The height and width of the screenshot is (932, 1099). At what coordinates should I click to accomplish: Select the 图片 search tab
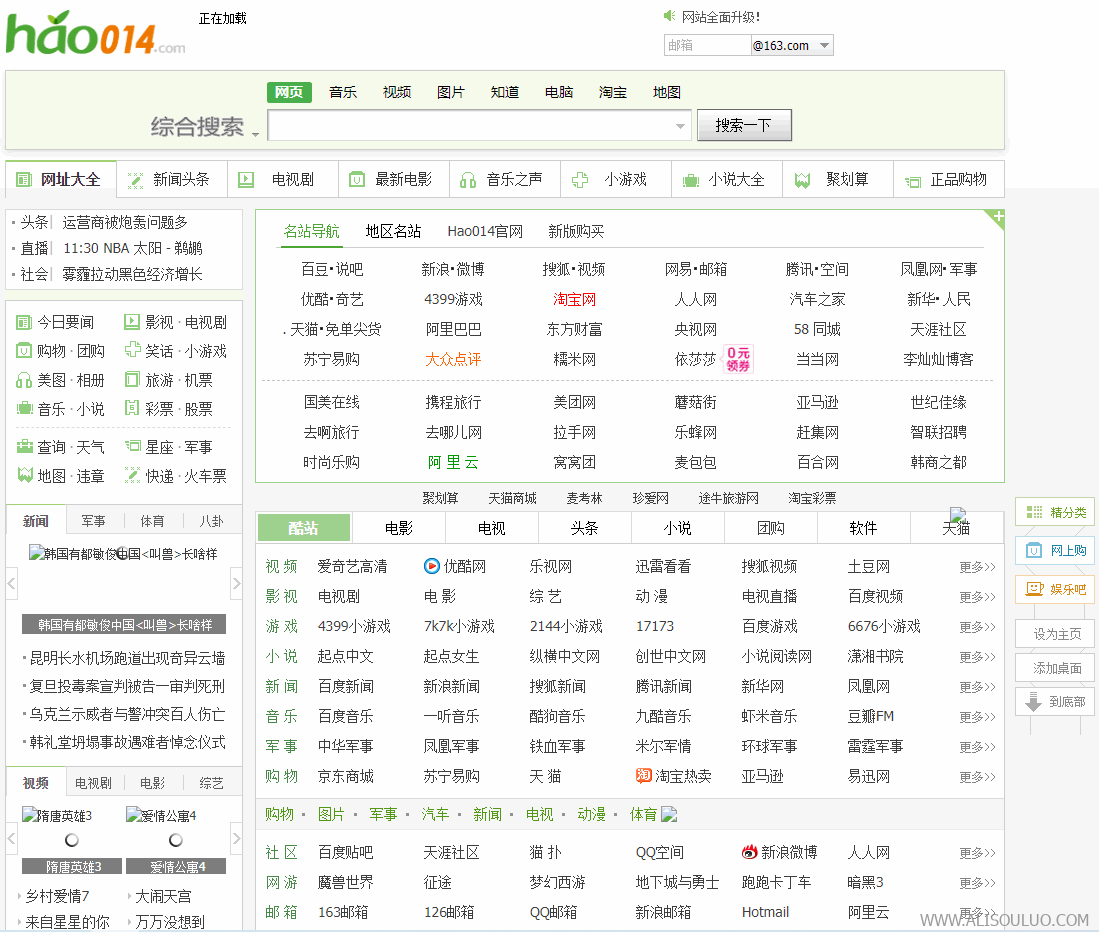(451, 92)
